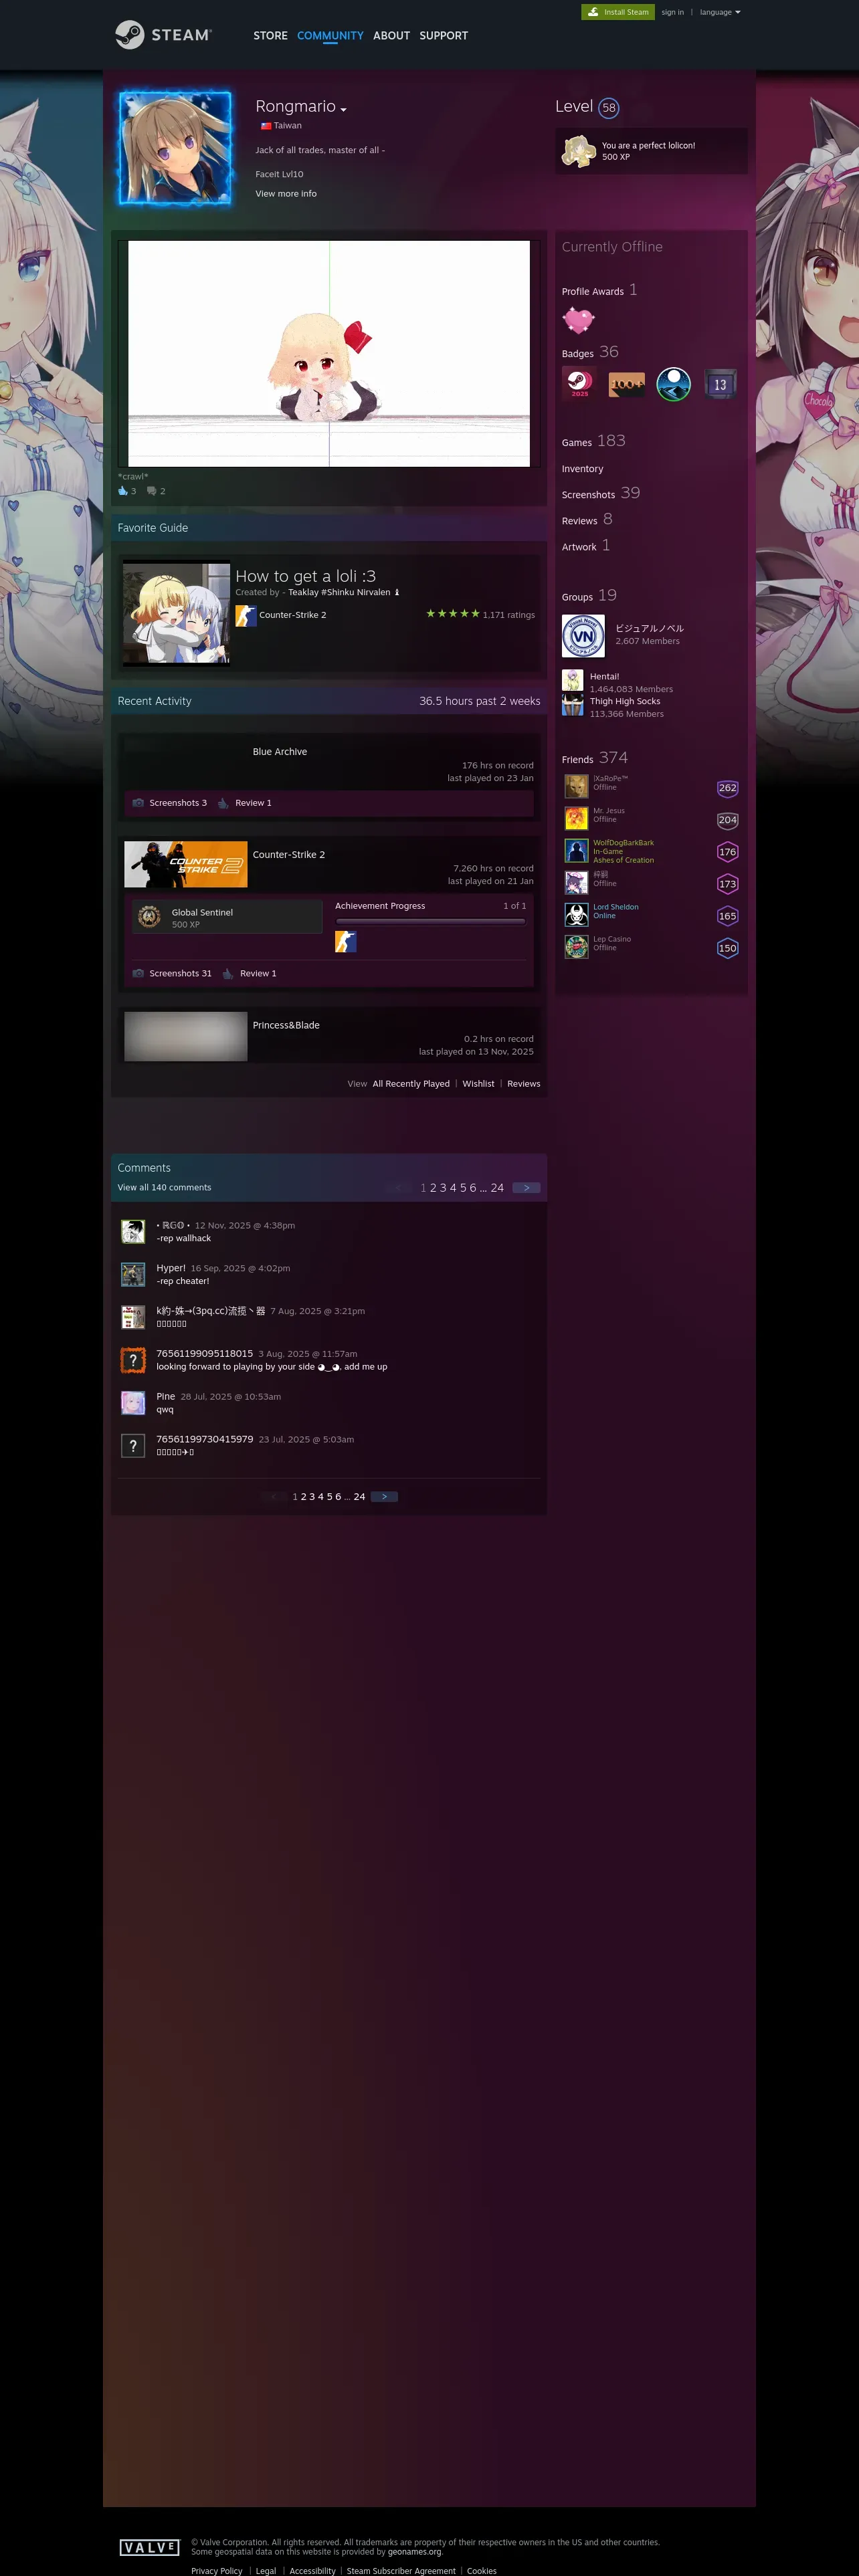Screen dimensions: 859x2576
Task: Open Blue Archive Screenshots 3
Action: point(178,803)
